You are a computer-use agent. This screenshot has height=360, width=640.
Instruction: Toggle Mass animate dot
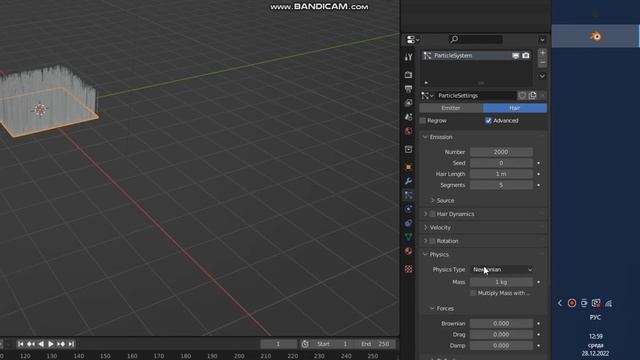coord(539,282)
